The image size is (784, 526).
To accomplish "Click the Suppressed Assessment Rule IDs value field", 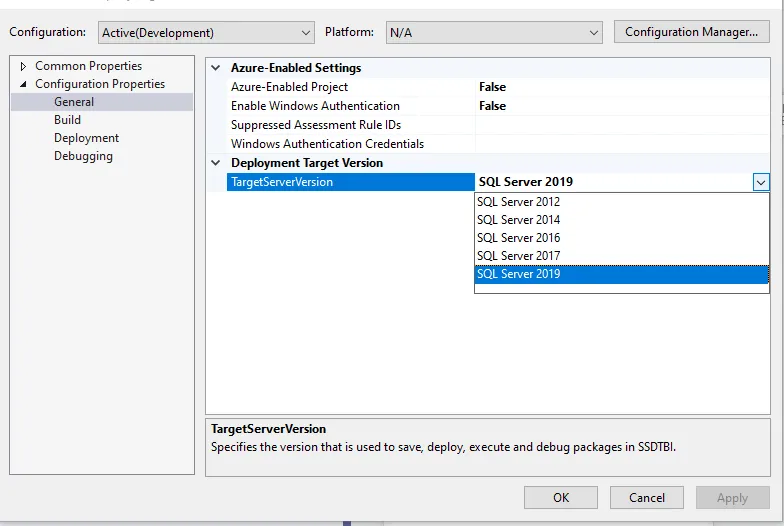I will tap(622, 125).
